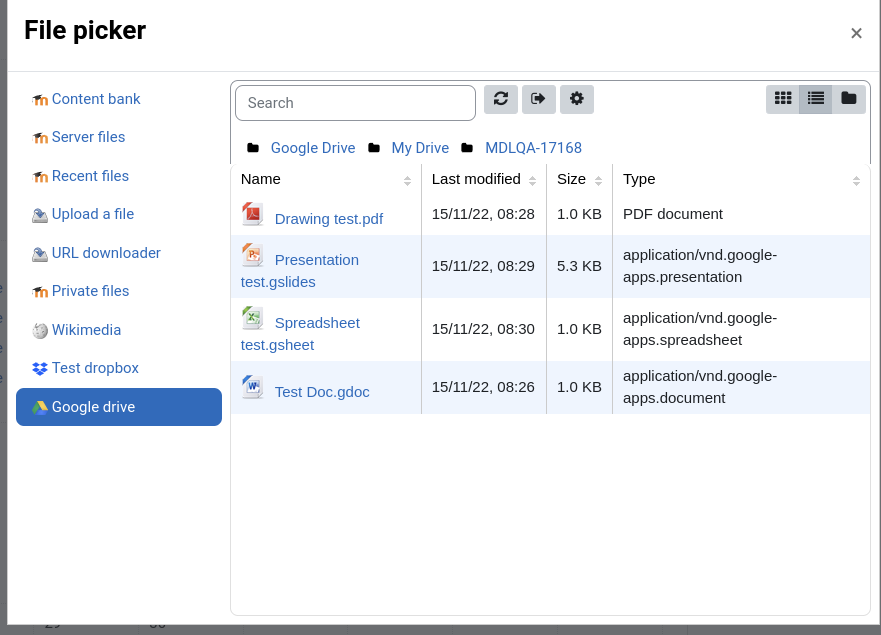Select Upload a file option
This screenshot has width=881, height=635.
[93, 214]
